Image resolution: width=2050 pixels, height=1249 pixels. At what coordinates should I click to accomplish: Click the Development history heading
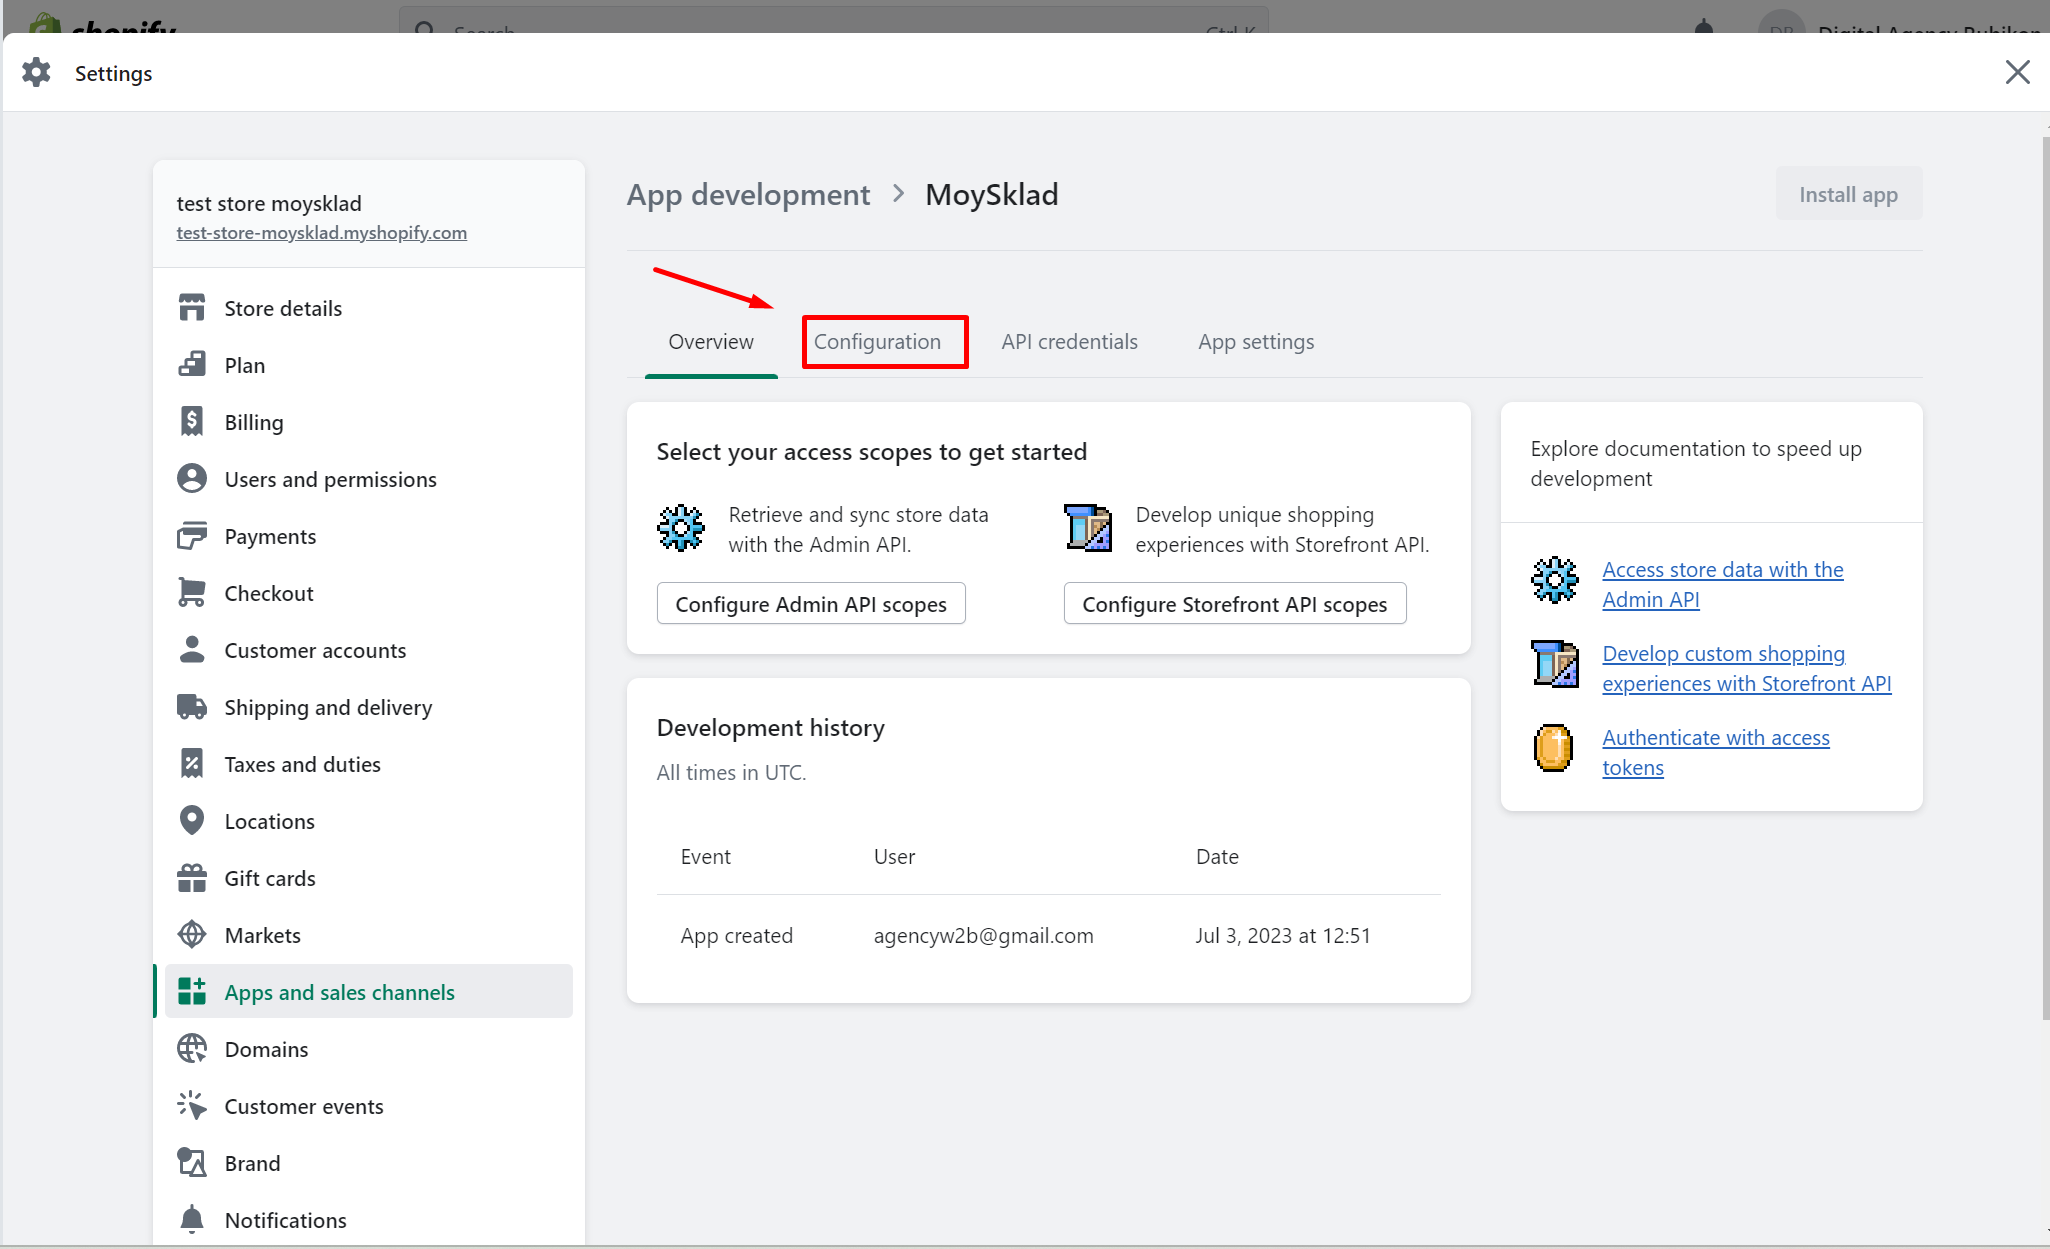point(770,728)
